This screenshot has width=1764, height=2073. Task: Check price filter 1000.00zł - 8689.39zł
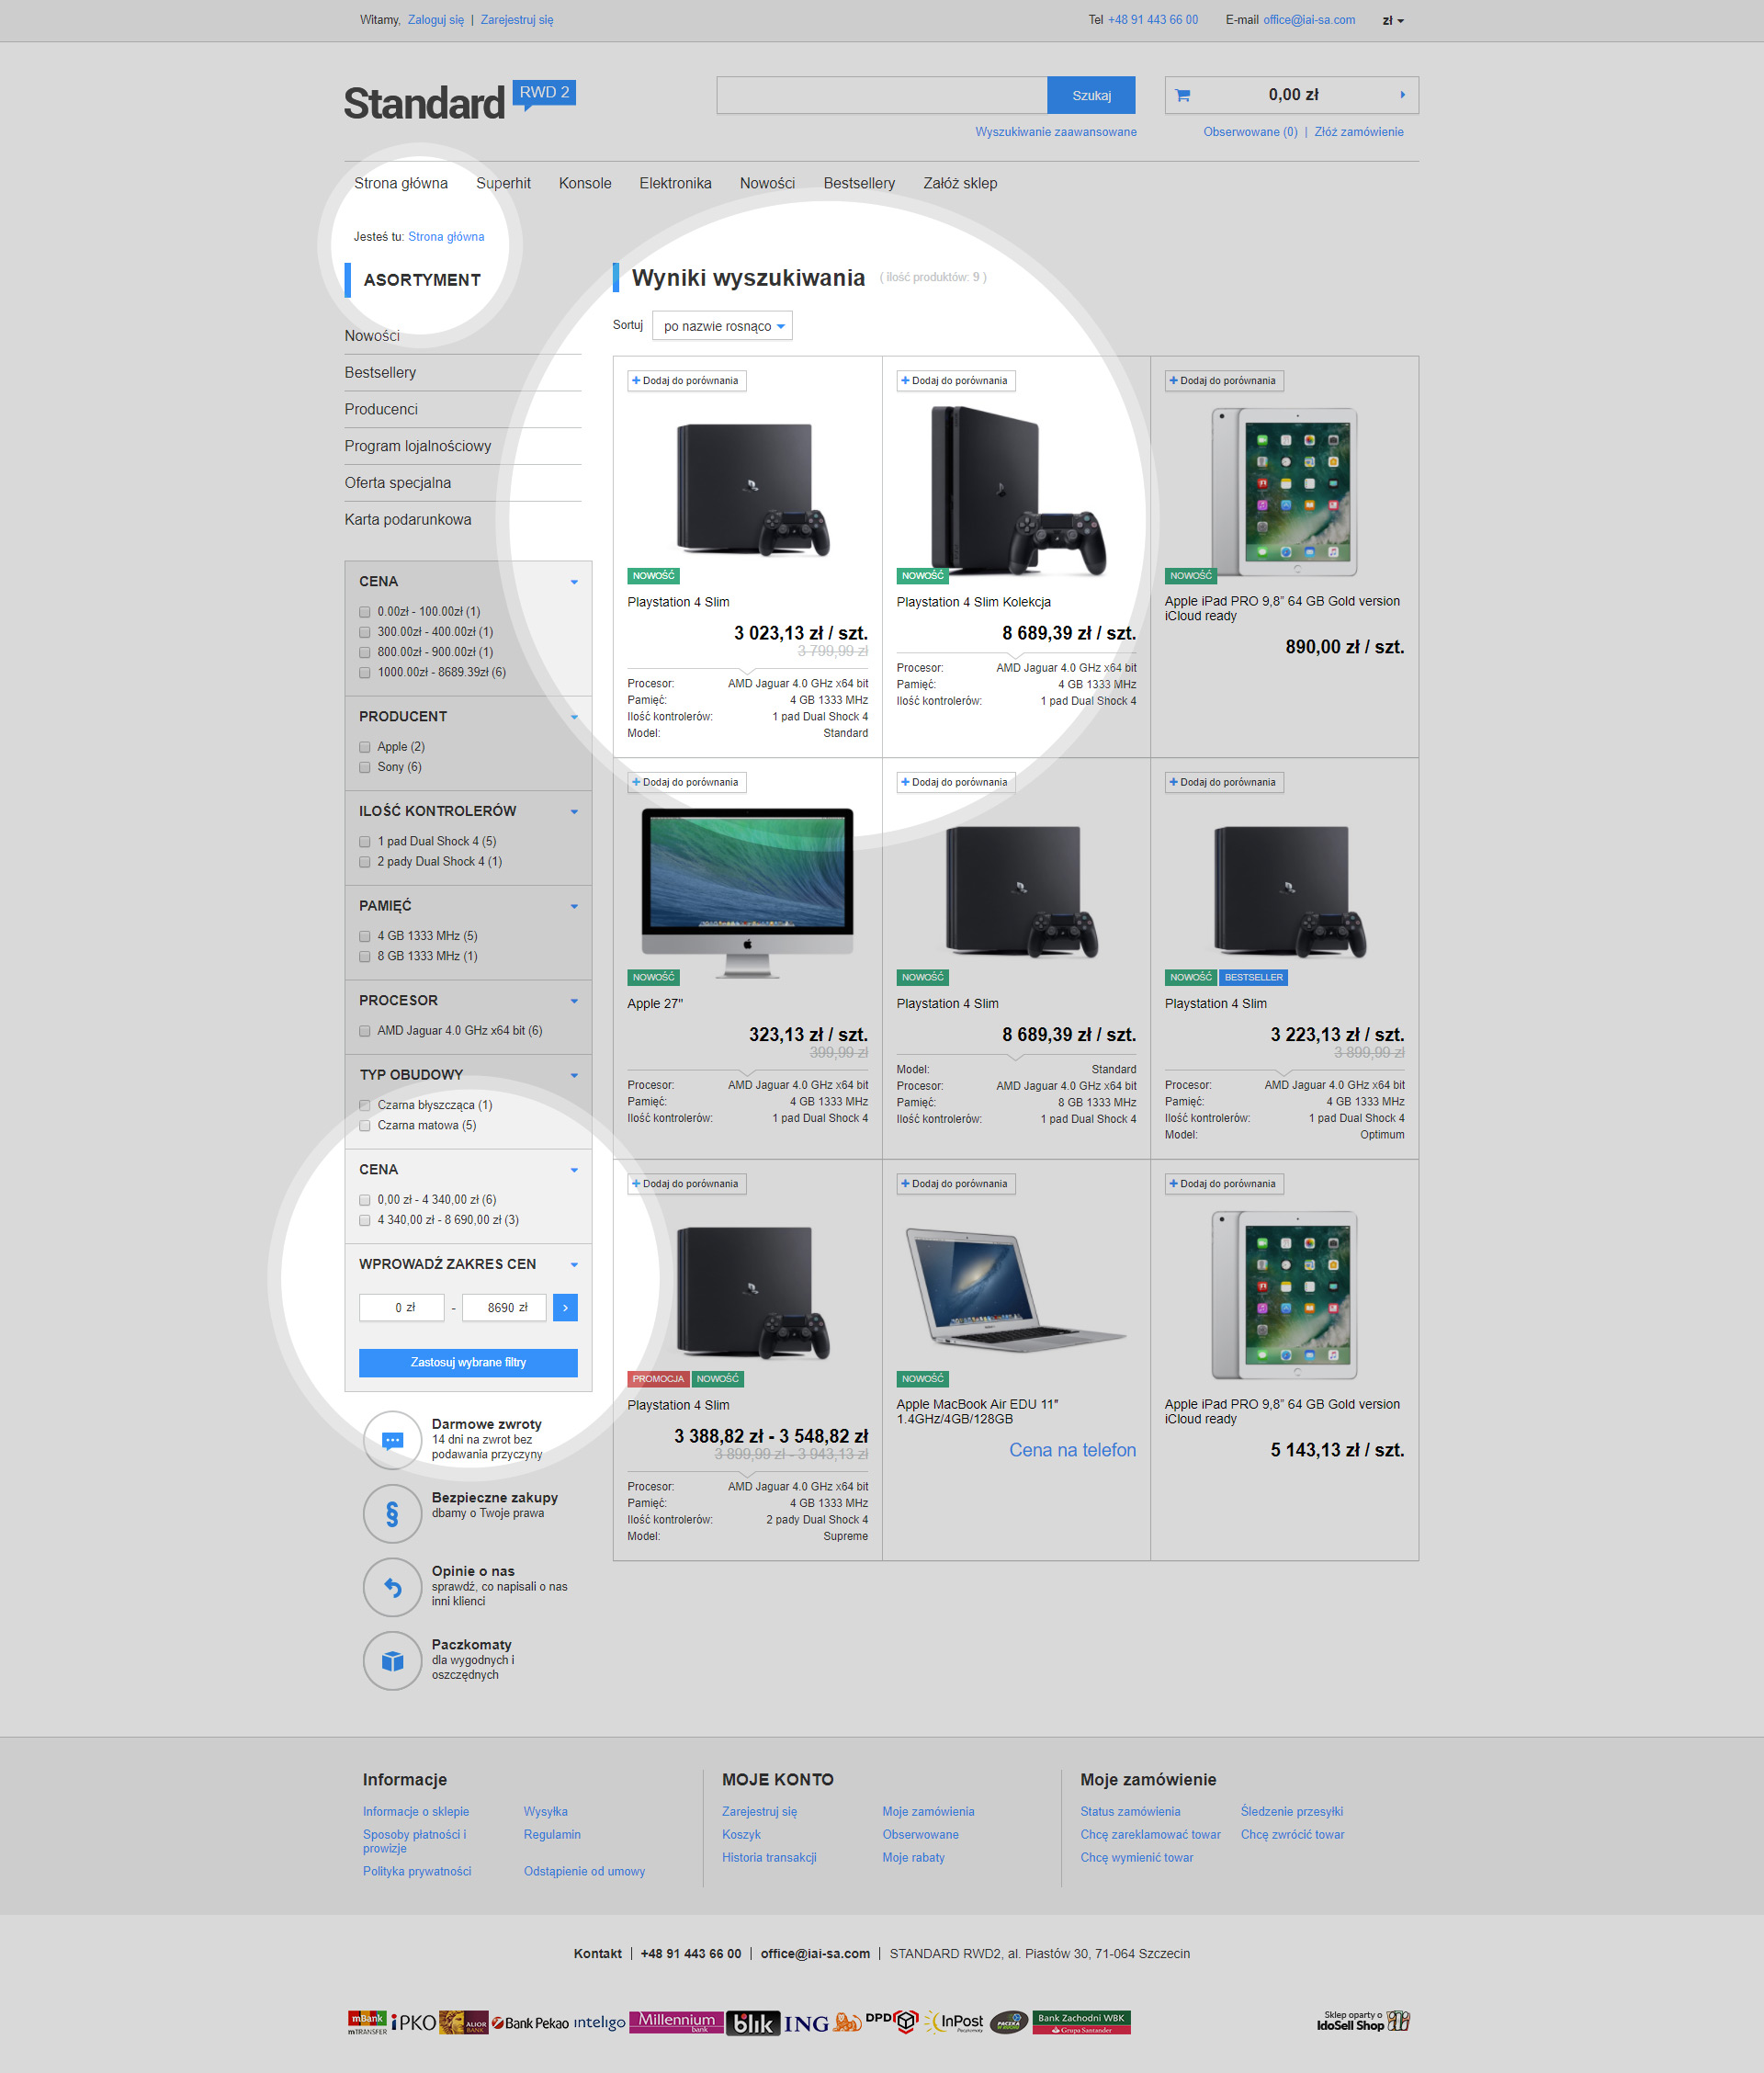[365, 673]
